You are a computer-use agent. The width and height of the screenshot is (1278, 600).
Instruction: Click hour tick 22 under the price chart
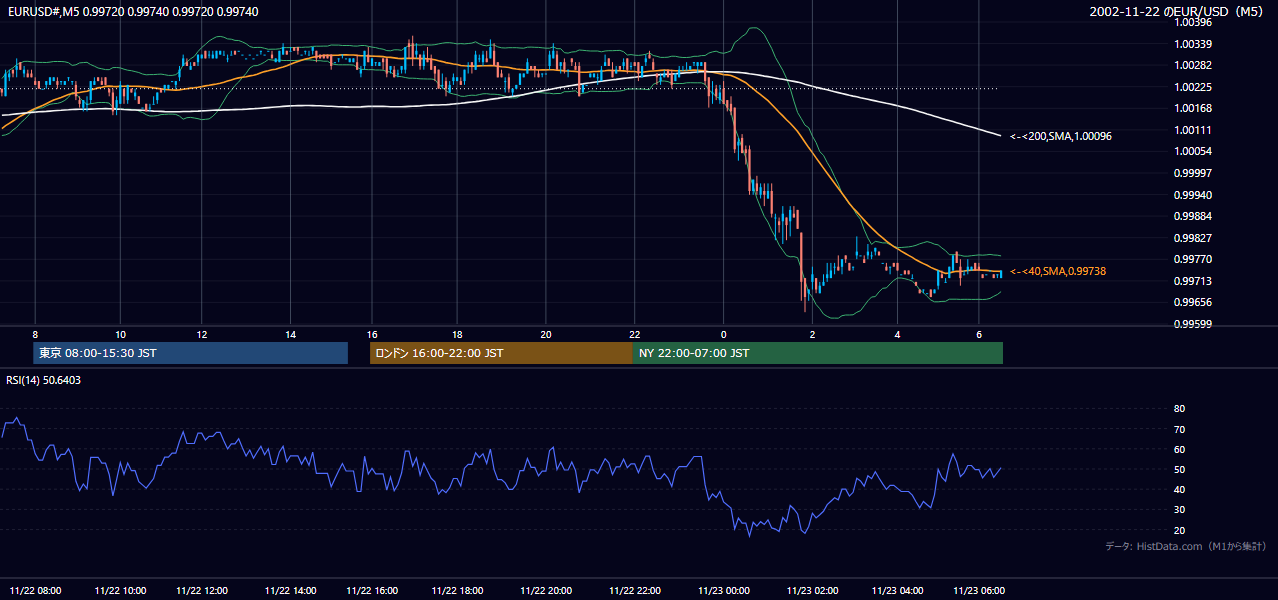[x=635, y=334]
